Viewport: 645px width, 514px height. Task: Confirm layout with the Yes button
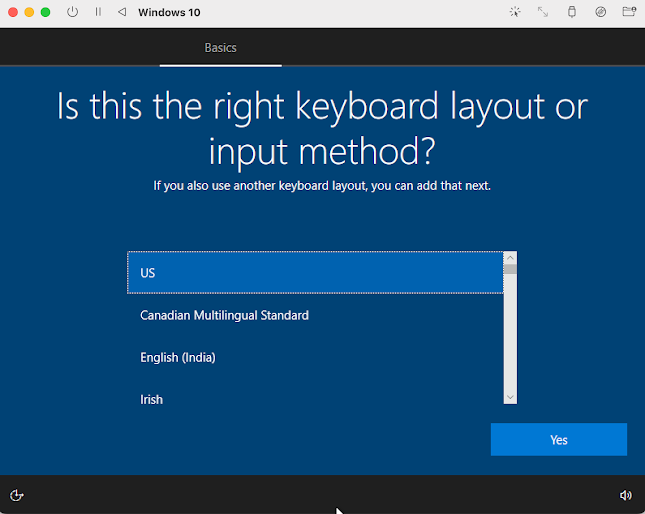[559, 440]
